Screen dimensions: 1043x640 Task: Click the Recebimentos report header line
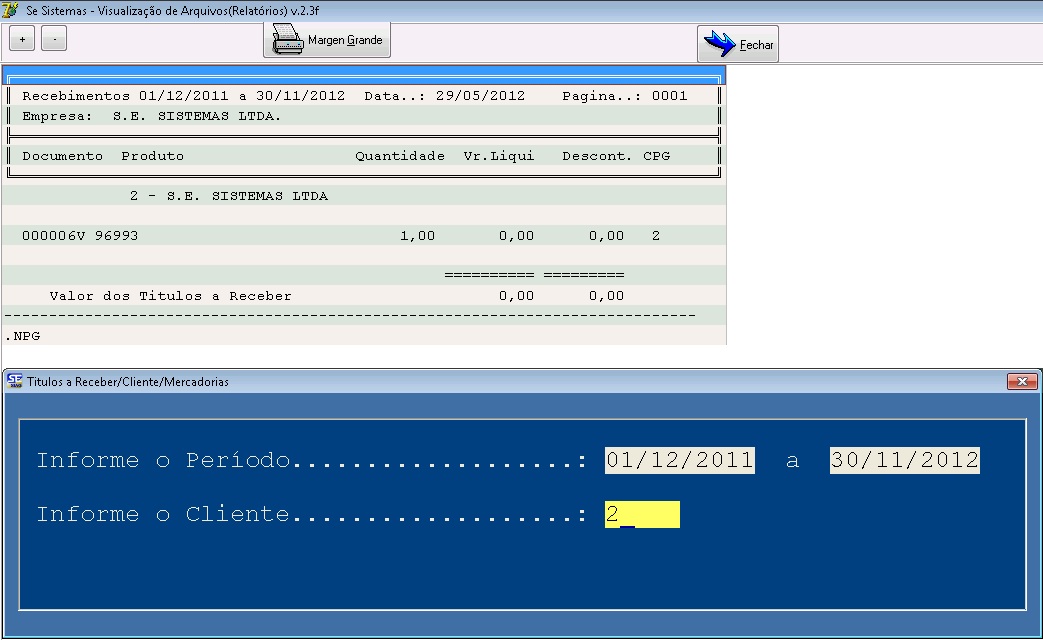pyautogui.click(x=183, y=96)
